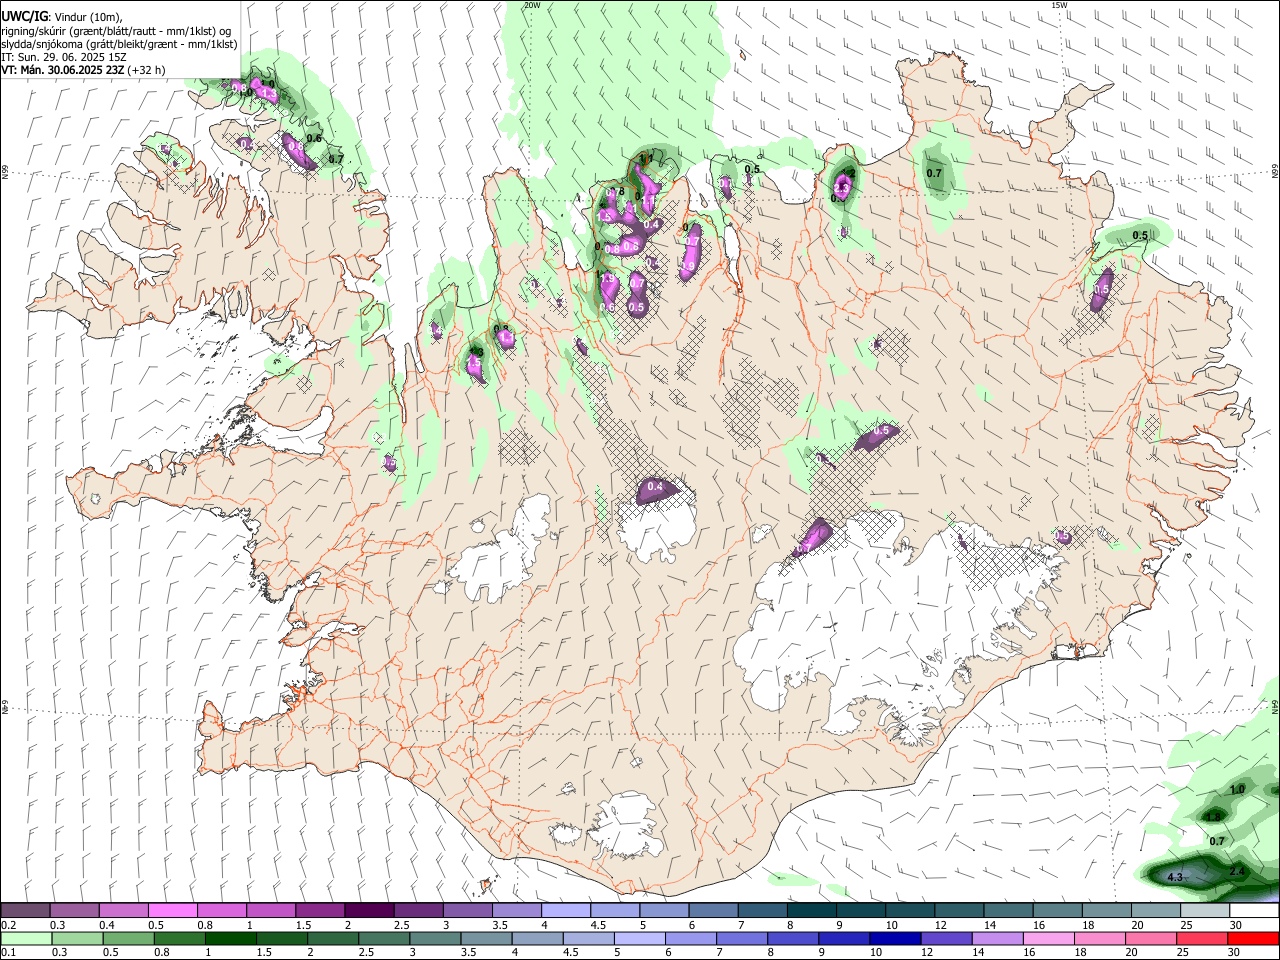
Task: Pick the bright magenta 0.5–0.8 swatch in top row
Action: point(172,911)
